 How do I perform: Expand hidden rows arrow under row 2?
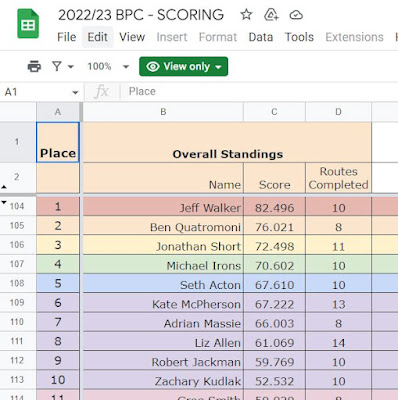click(4, 187)
